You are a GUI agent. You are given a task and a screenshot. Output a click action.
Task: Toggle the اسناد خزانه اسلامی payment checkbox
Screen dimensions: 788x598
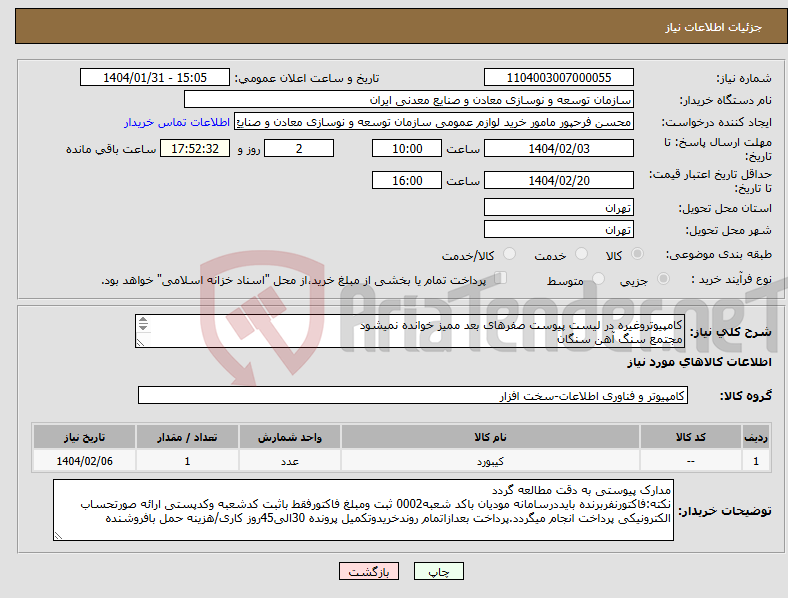[501, 278]
